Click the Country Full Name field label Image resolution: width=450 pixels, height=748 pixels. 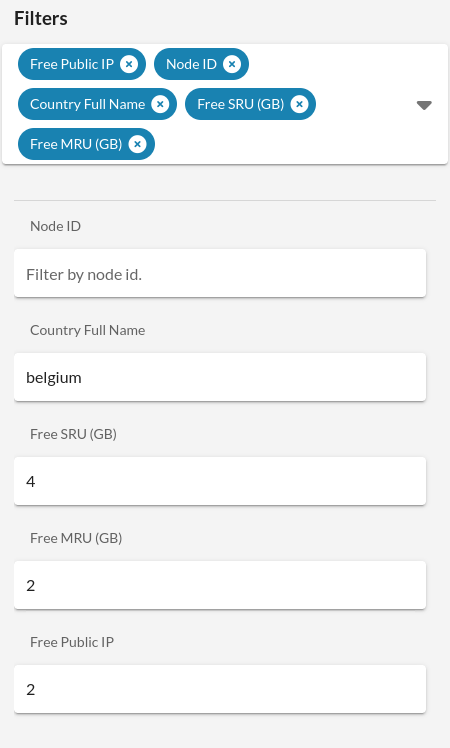87,330
